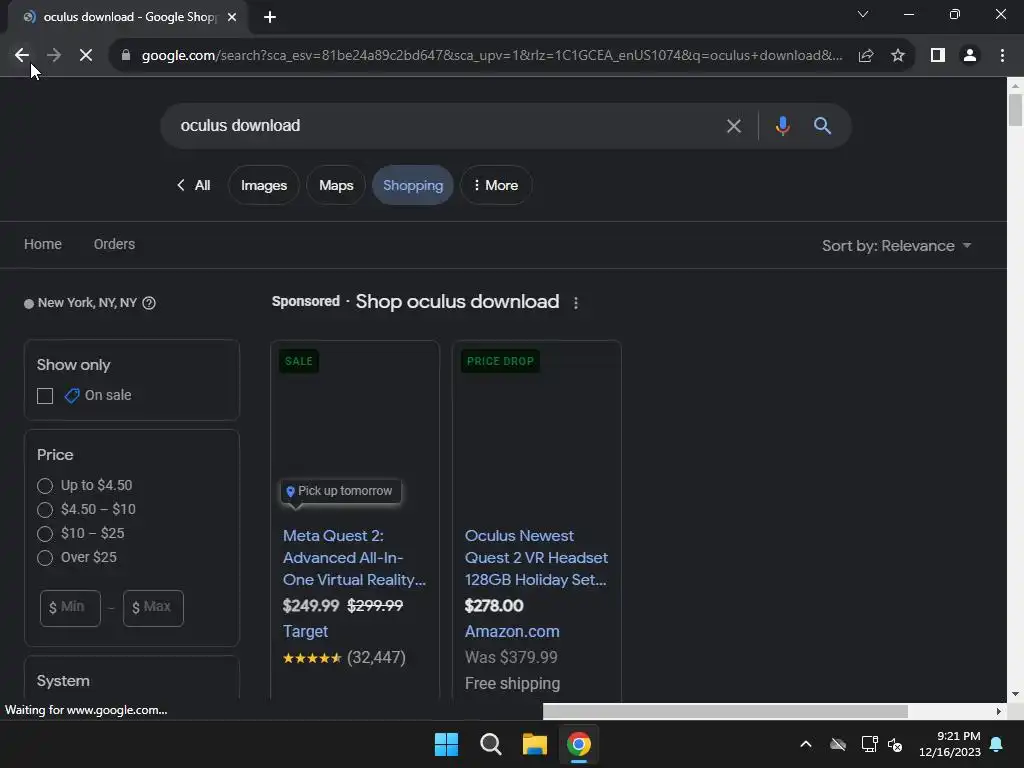Click the muted volume icon in tray
The height and width of the screenshot is (768, 1024).
[x=895, y=744]
